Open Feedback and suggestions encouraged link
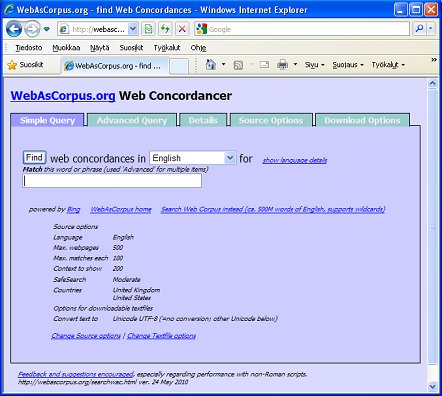The width and height of the screenshot is (442, 396). click(76, 374)
